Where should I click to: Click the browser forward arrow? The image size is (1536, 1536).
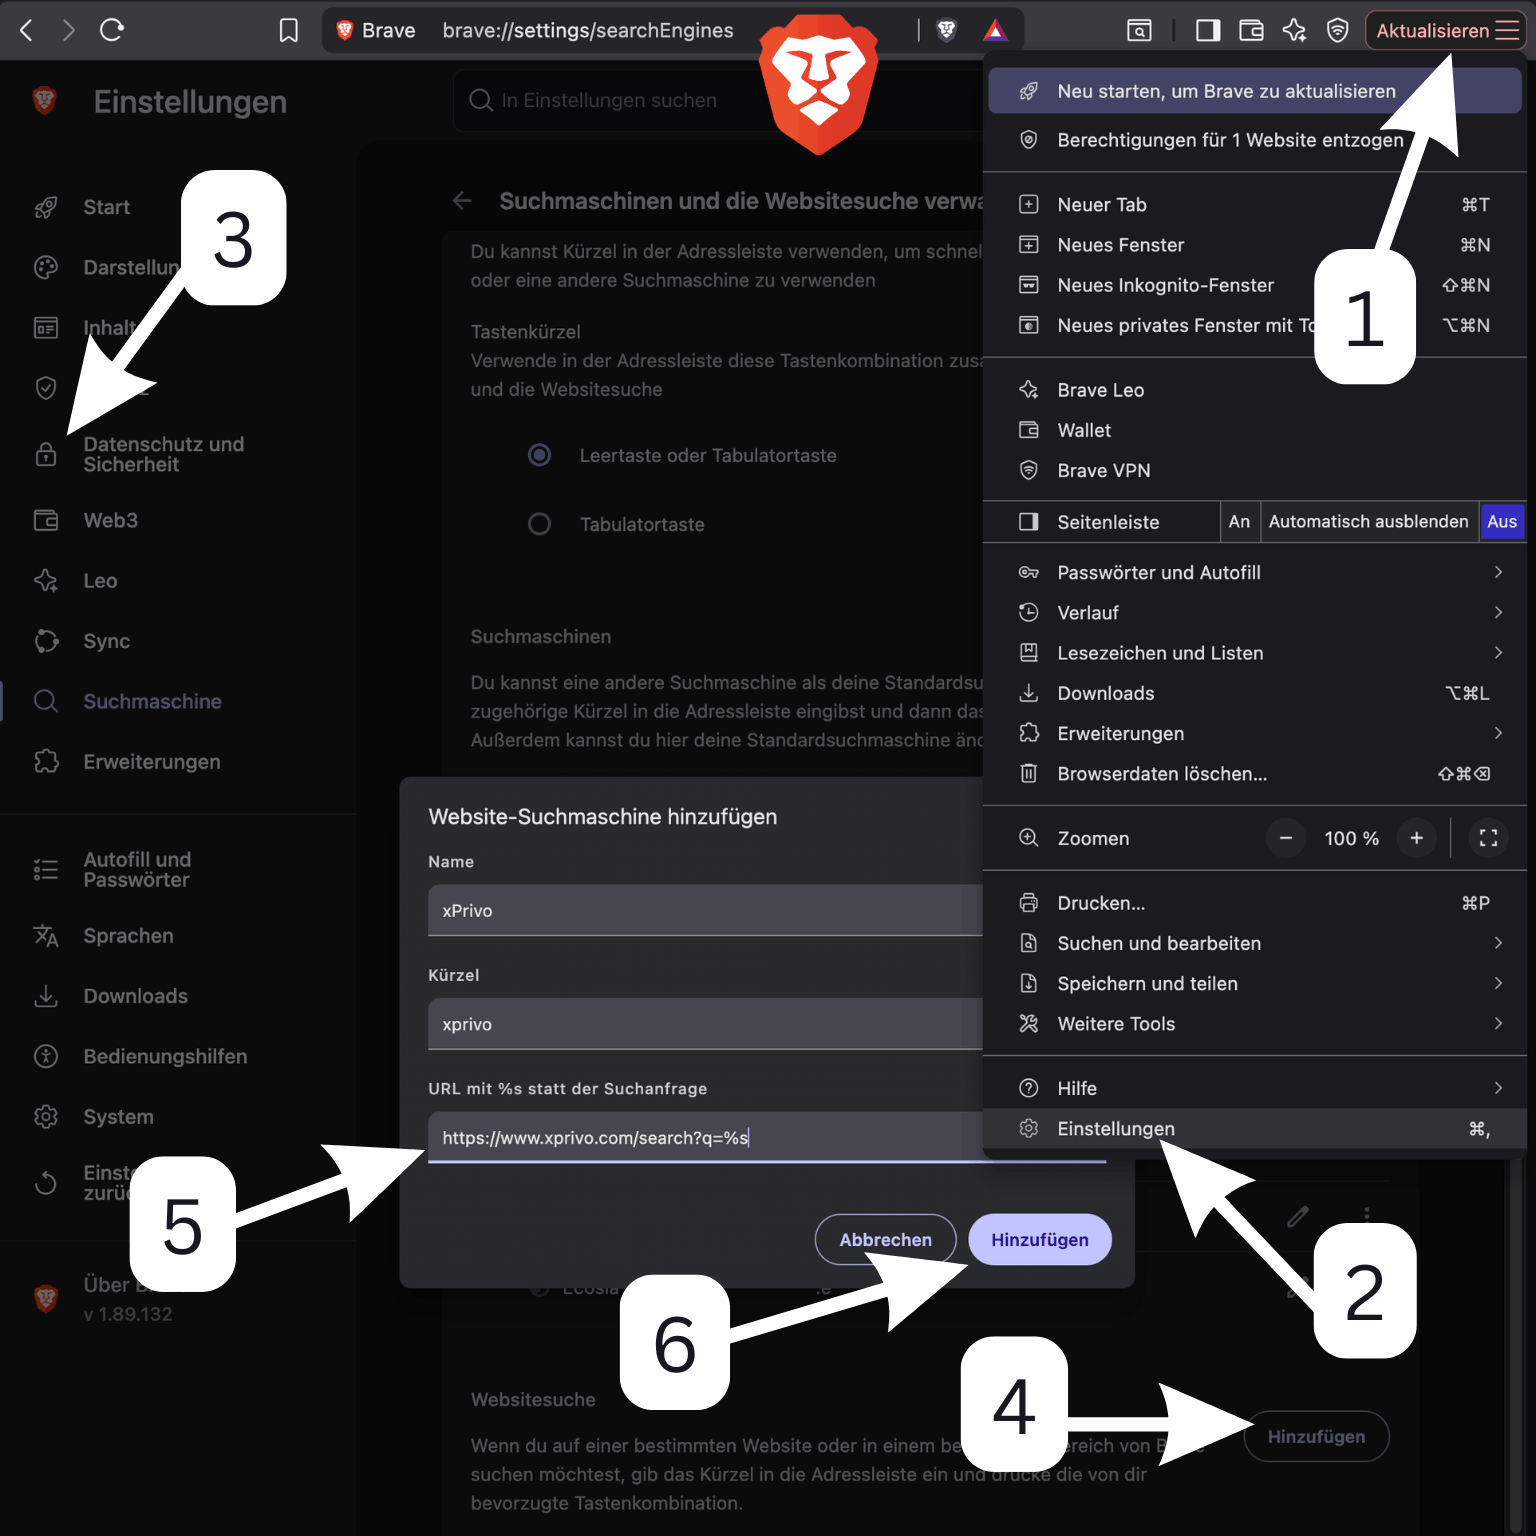[68, 30]
